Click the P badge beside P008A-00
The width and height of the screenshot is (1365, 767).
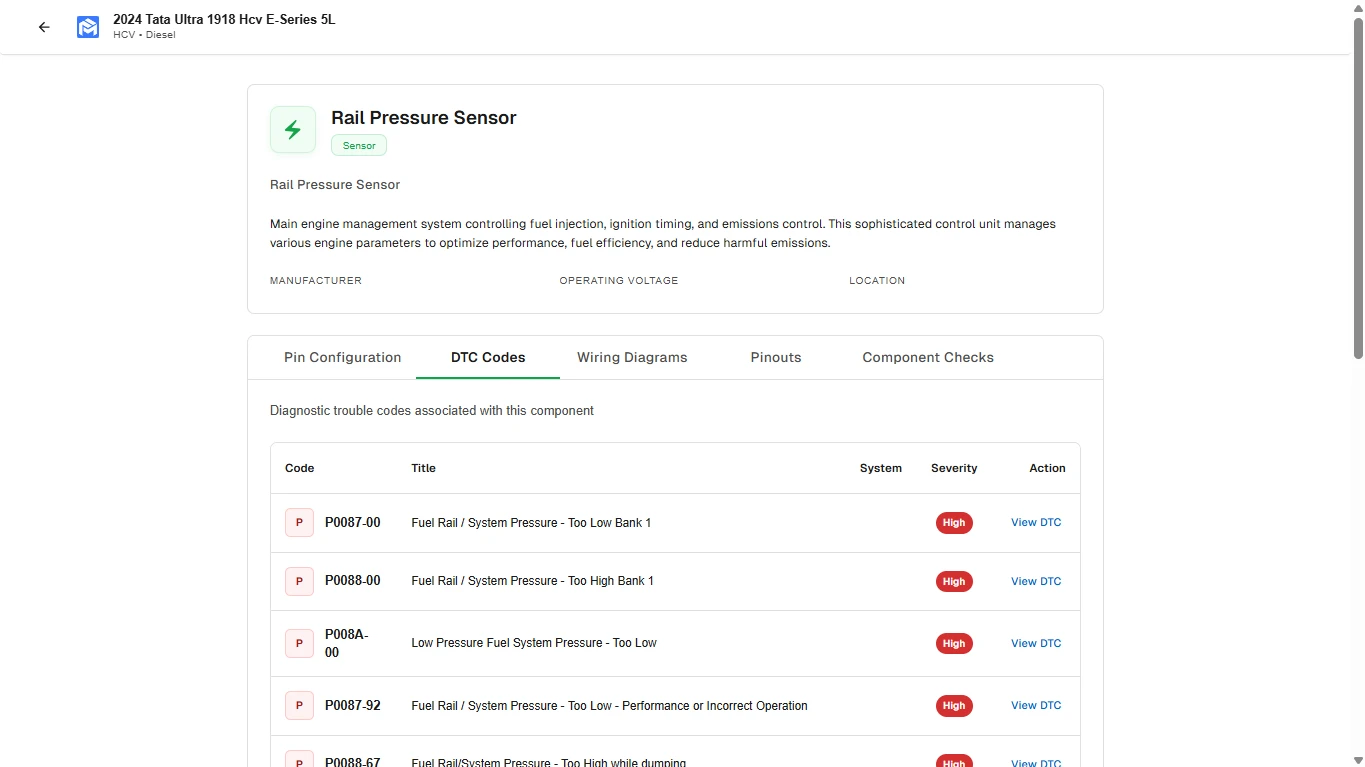pyautogui.click(x=299, y=643)
